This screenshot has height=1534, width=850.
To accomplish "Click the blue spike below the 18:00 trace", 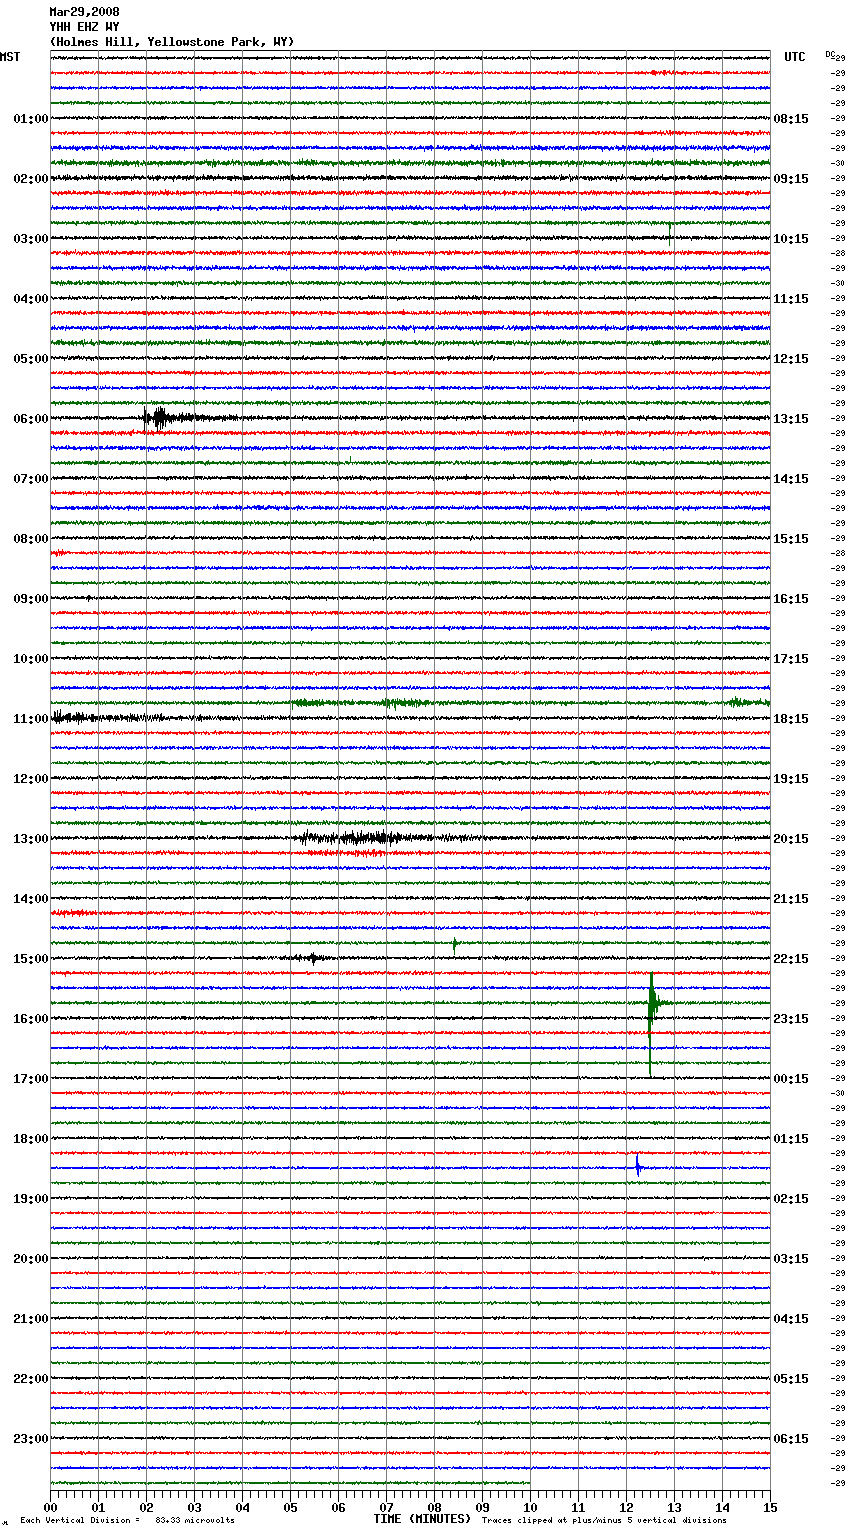I will 637,1165.
